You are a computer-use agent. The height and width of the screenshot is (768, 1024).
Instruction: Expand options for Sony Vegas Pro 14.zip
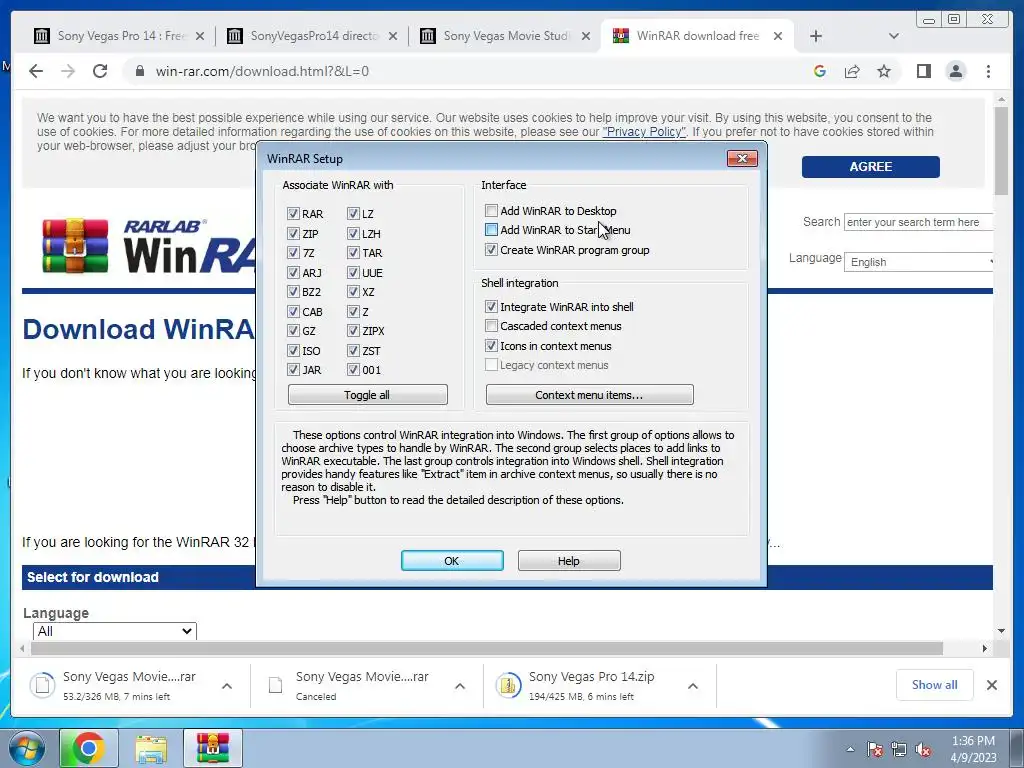[x=693, y=686]
